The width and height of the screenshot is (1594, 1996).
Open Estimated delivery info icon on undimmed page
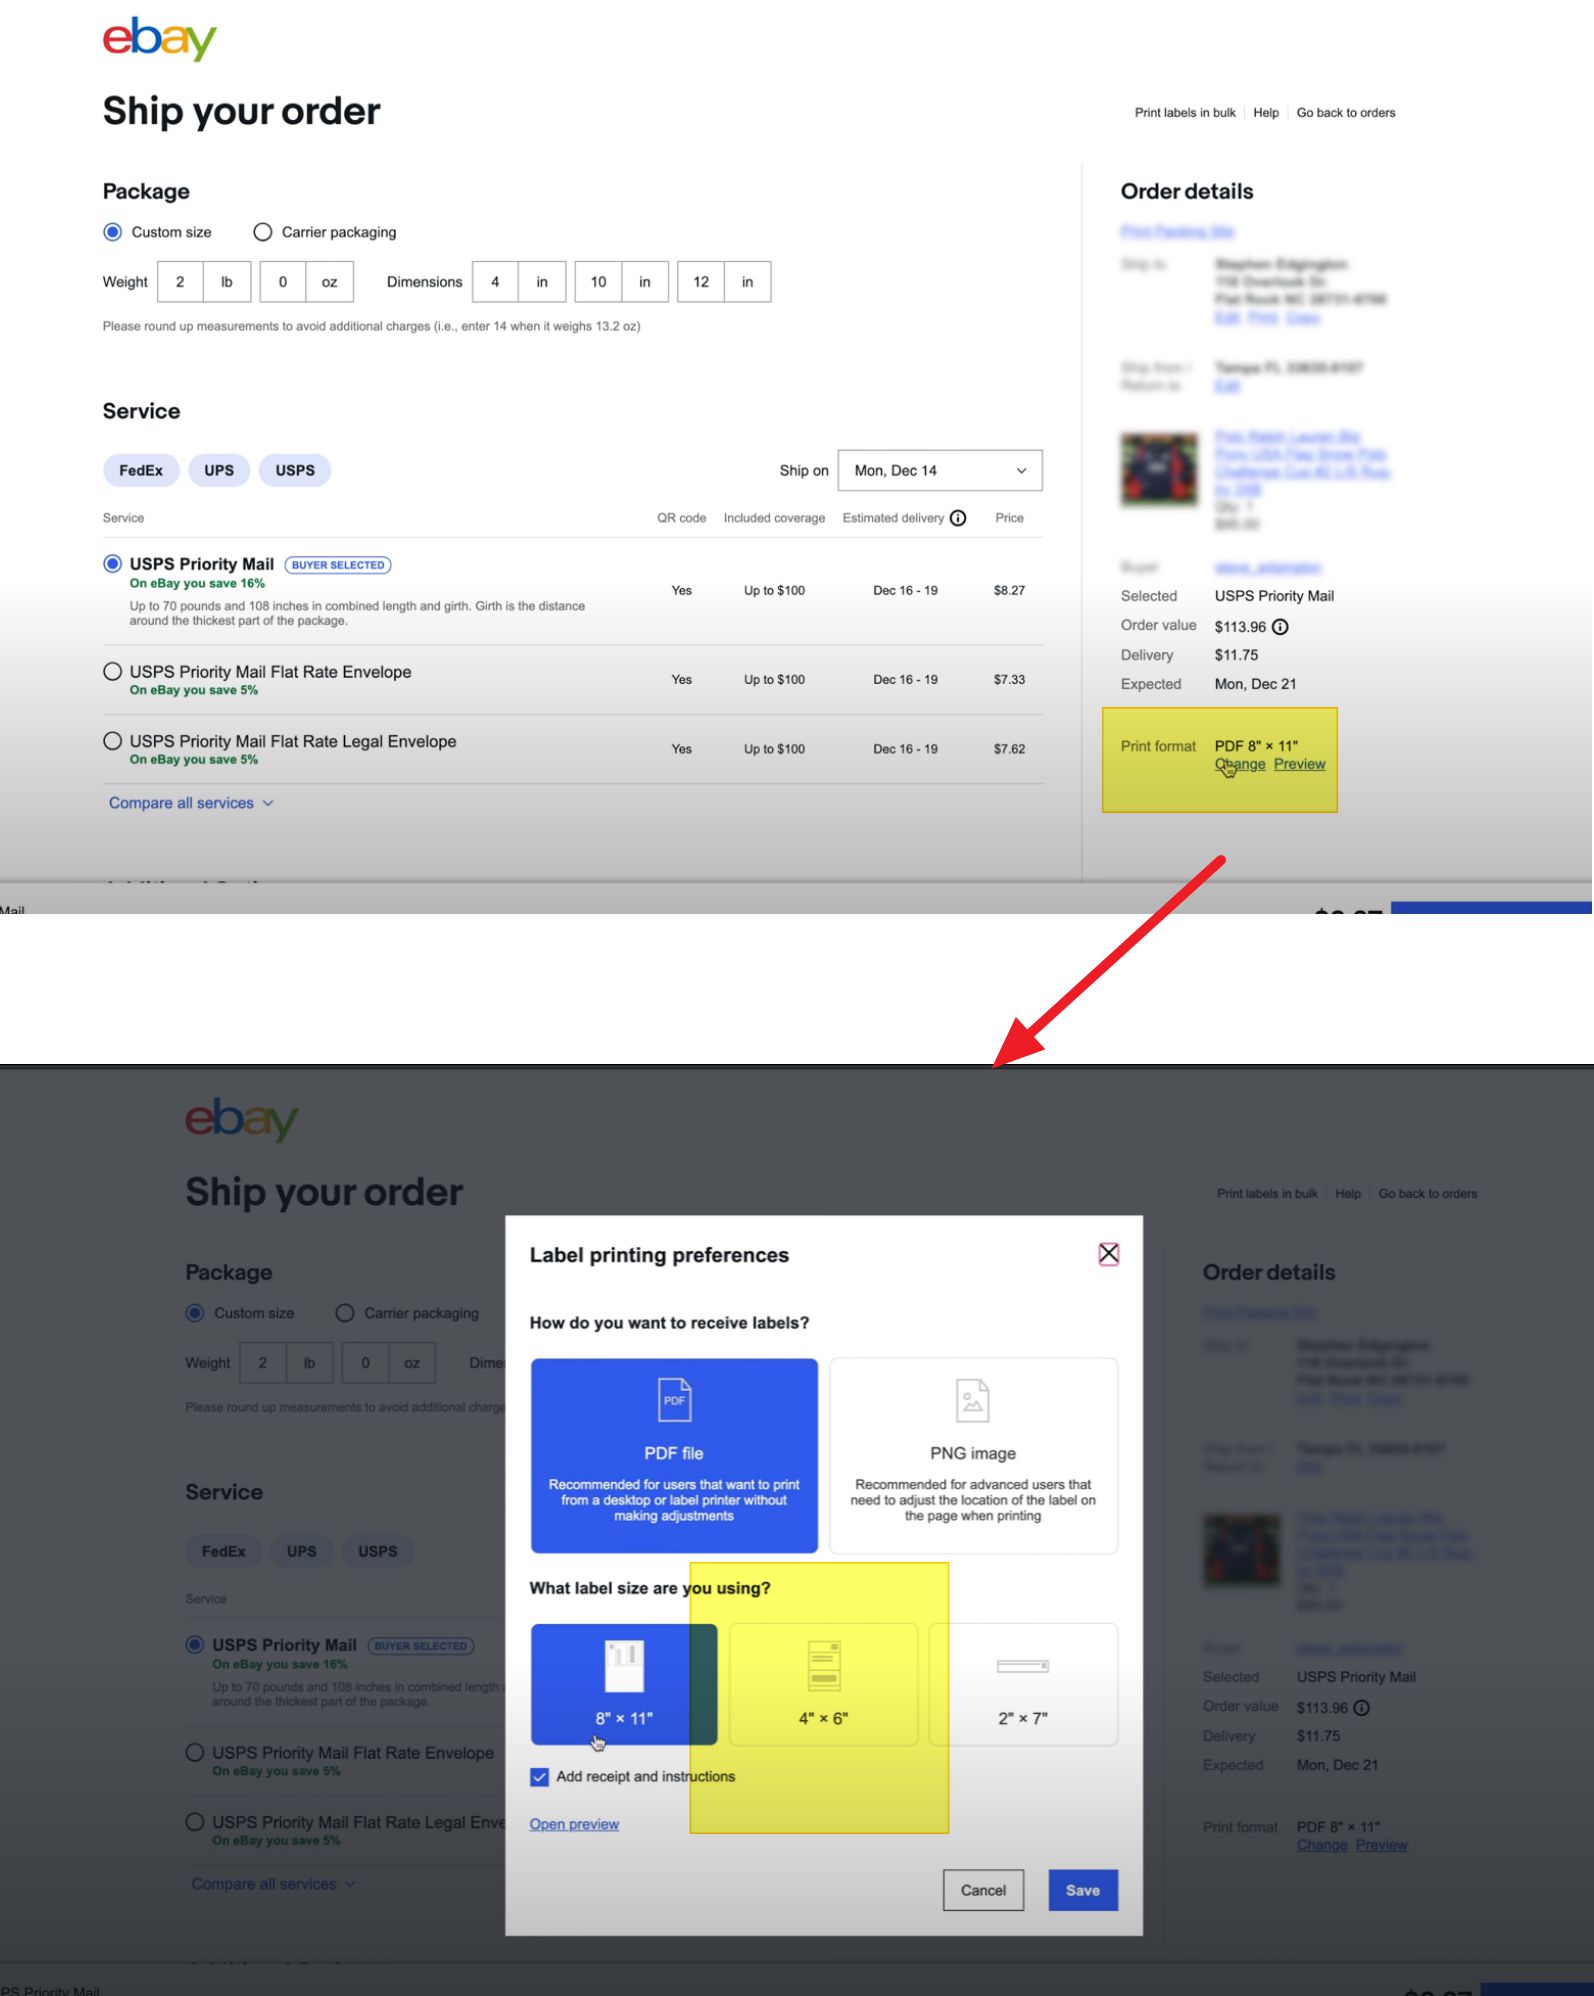pyautogui.click(x=958, y=518)
